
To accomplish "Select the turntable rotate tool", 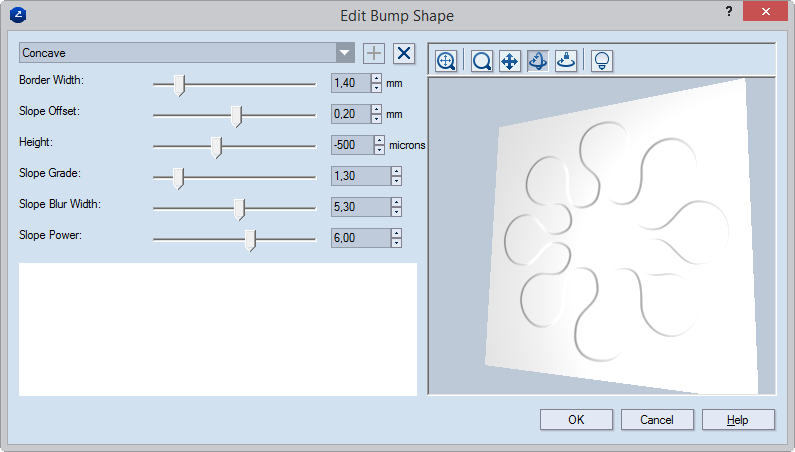I will 566,61.
